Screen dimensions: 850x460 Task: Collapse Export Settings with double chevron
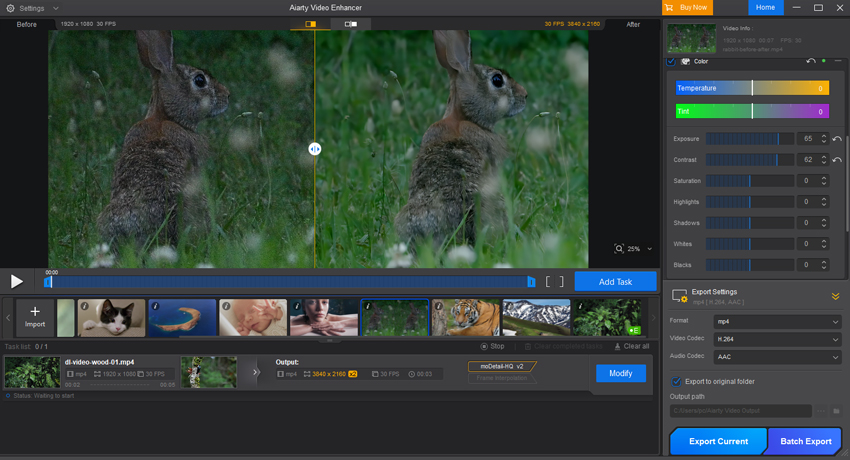835,296
